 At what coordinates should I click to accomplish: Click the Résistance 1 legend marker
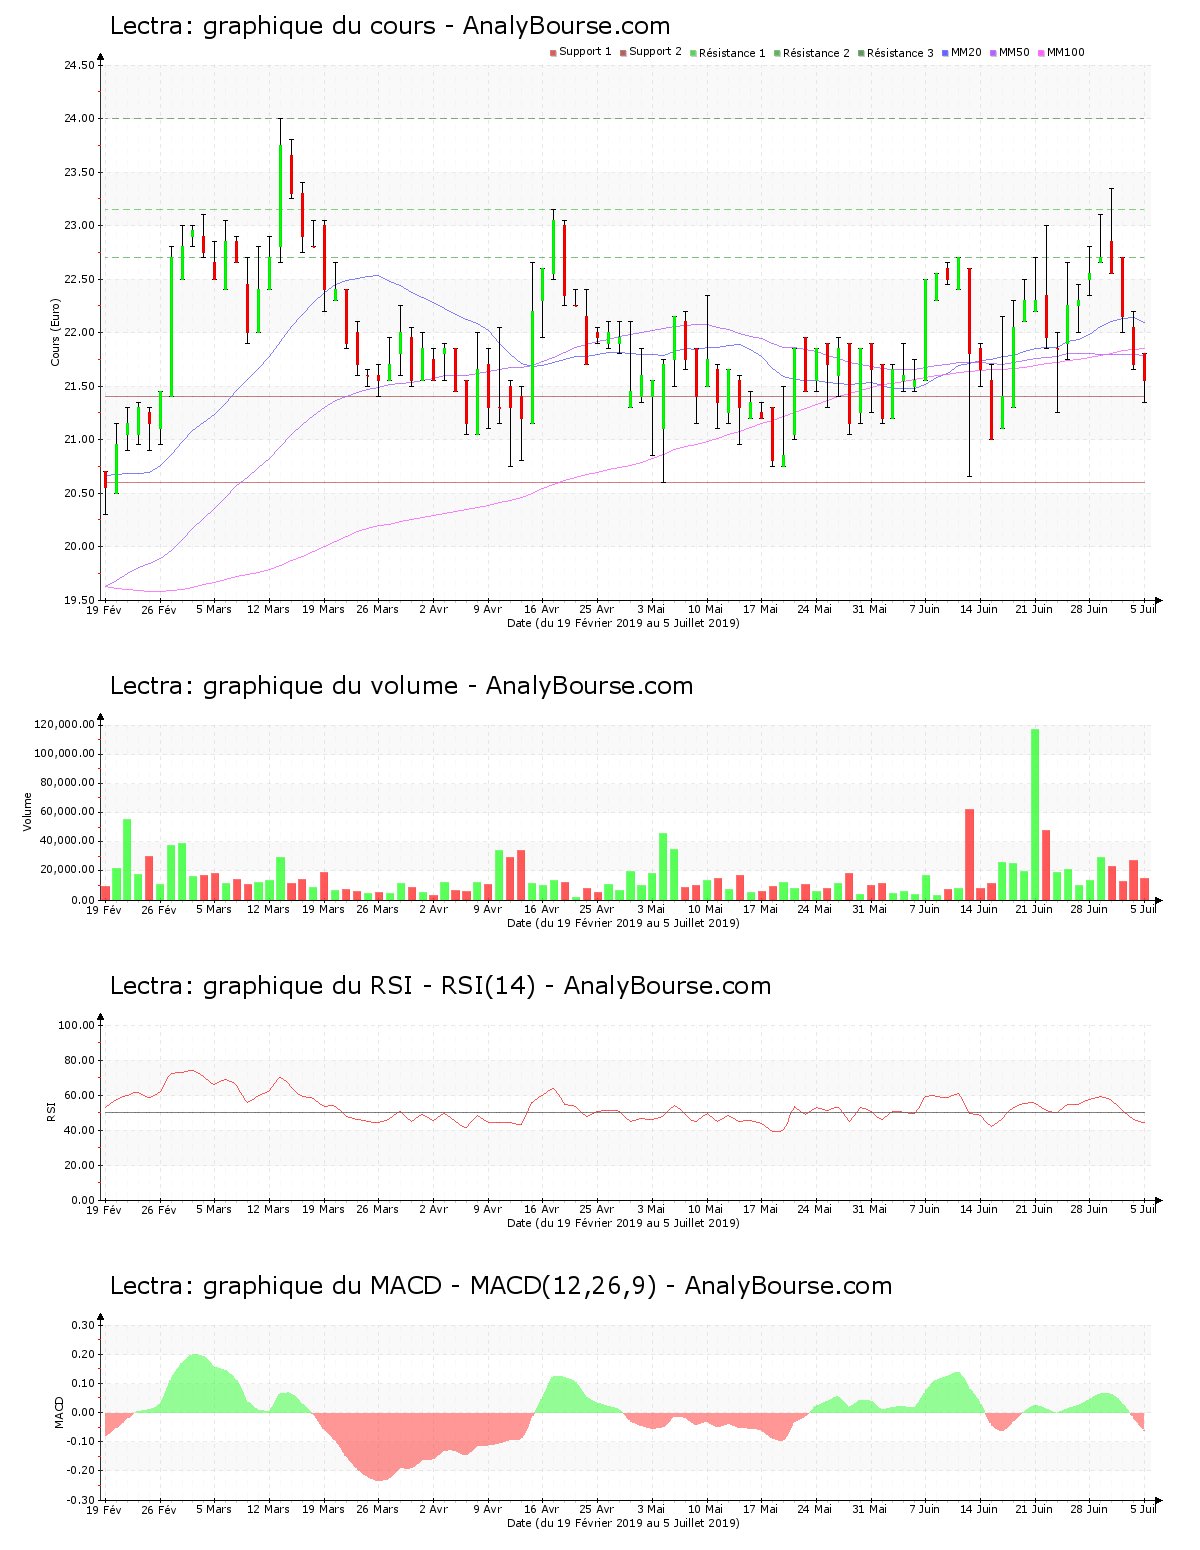click(x=692, y=53)
